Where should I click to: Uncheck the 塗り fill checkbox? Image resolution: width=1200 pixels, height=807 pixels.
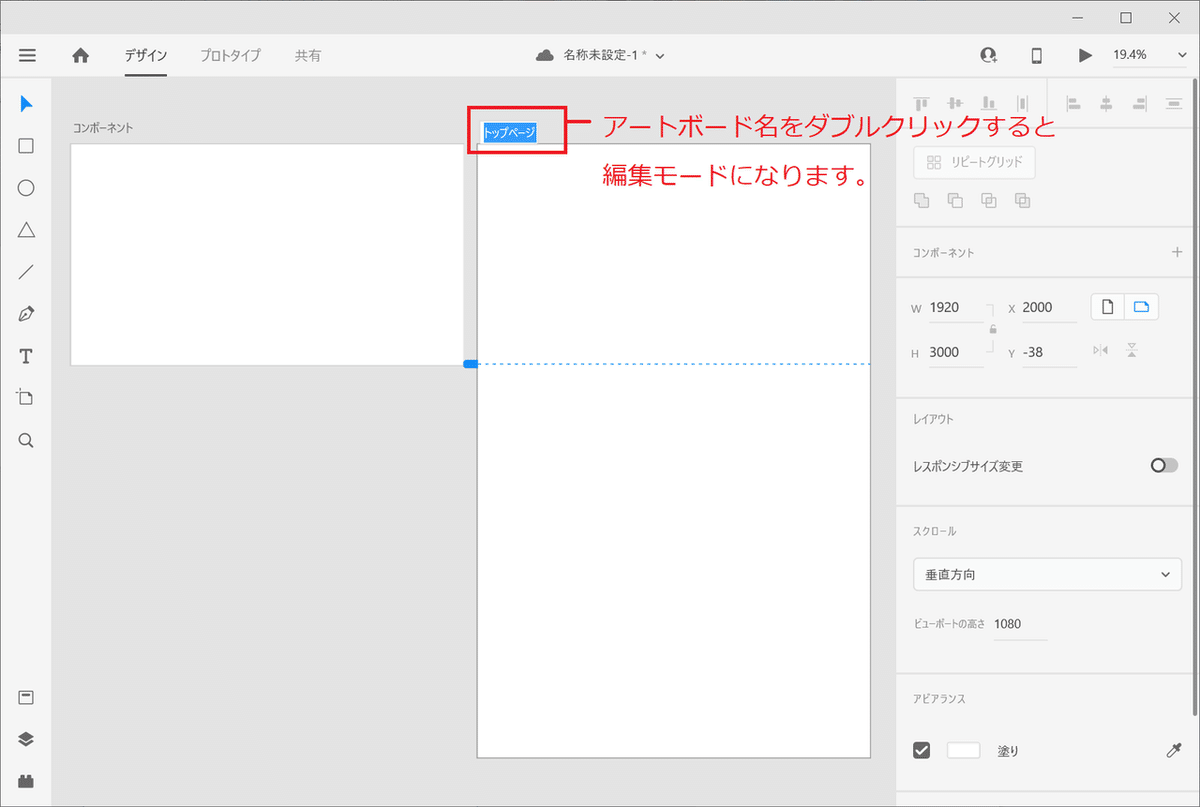point(922,750)
